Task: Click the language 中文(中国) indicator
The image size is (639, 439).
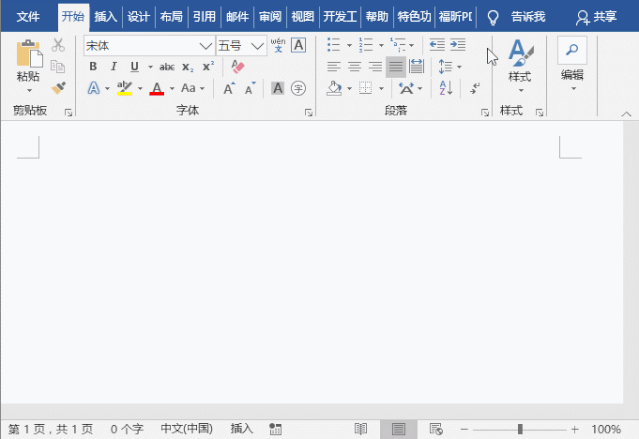Action: (187, 429)
